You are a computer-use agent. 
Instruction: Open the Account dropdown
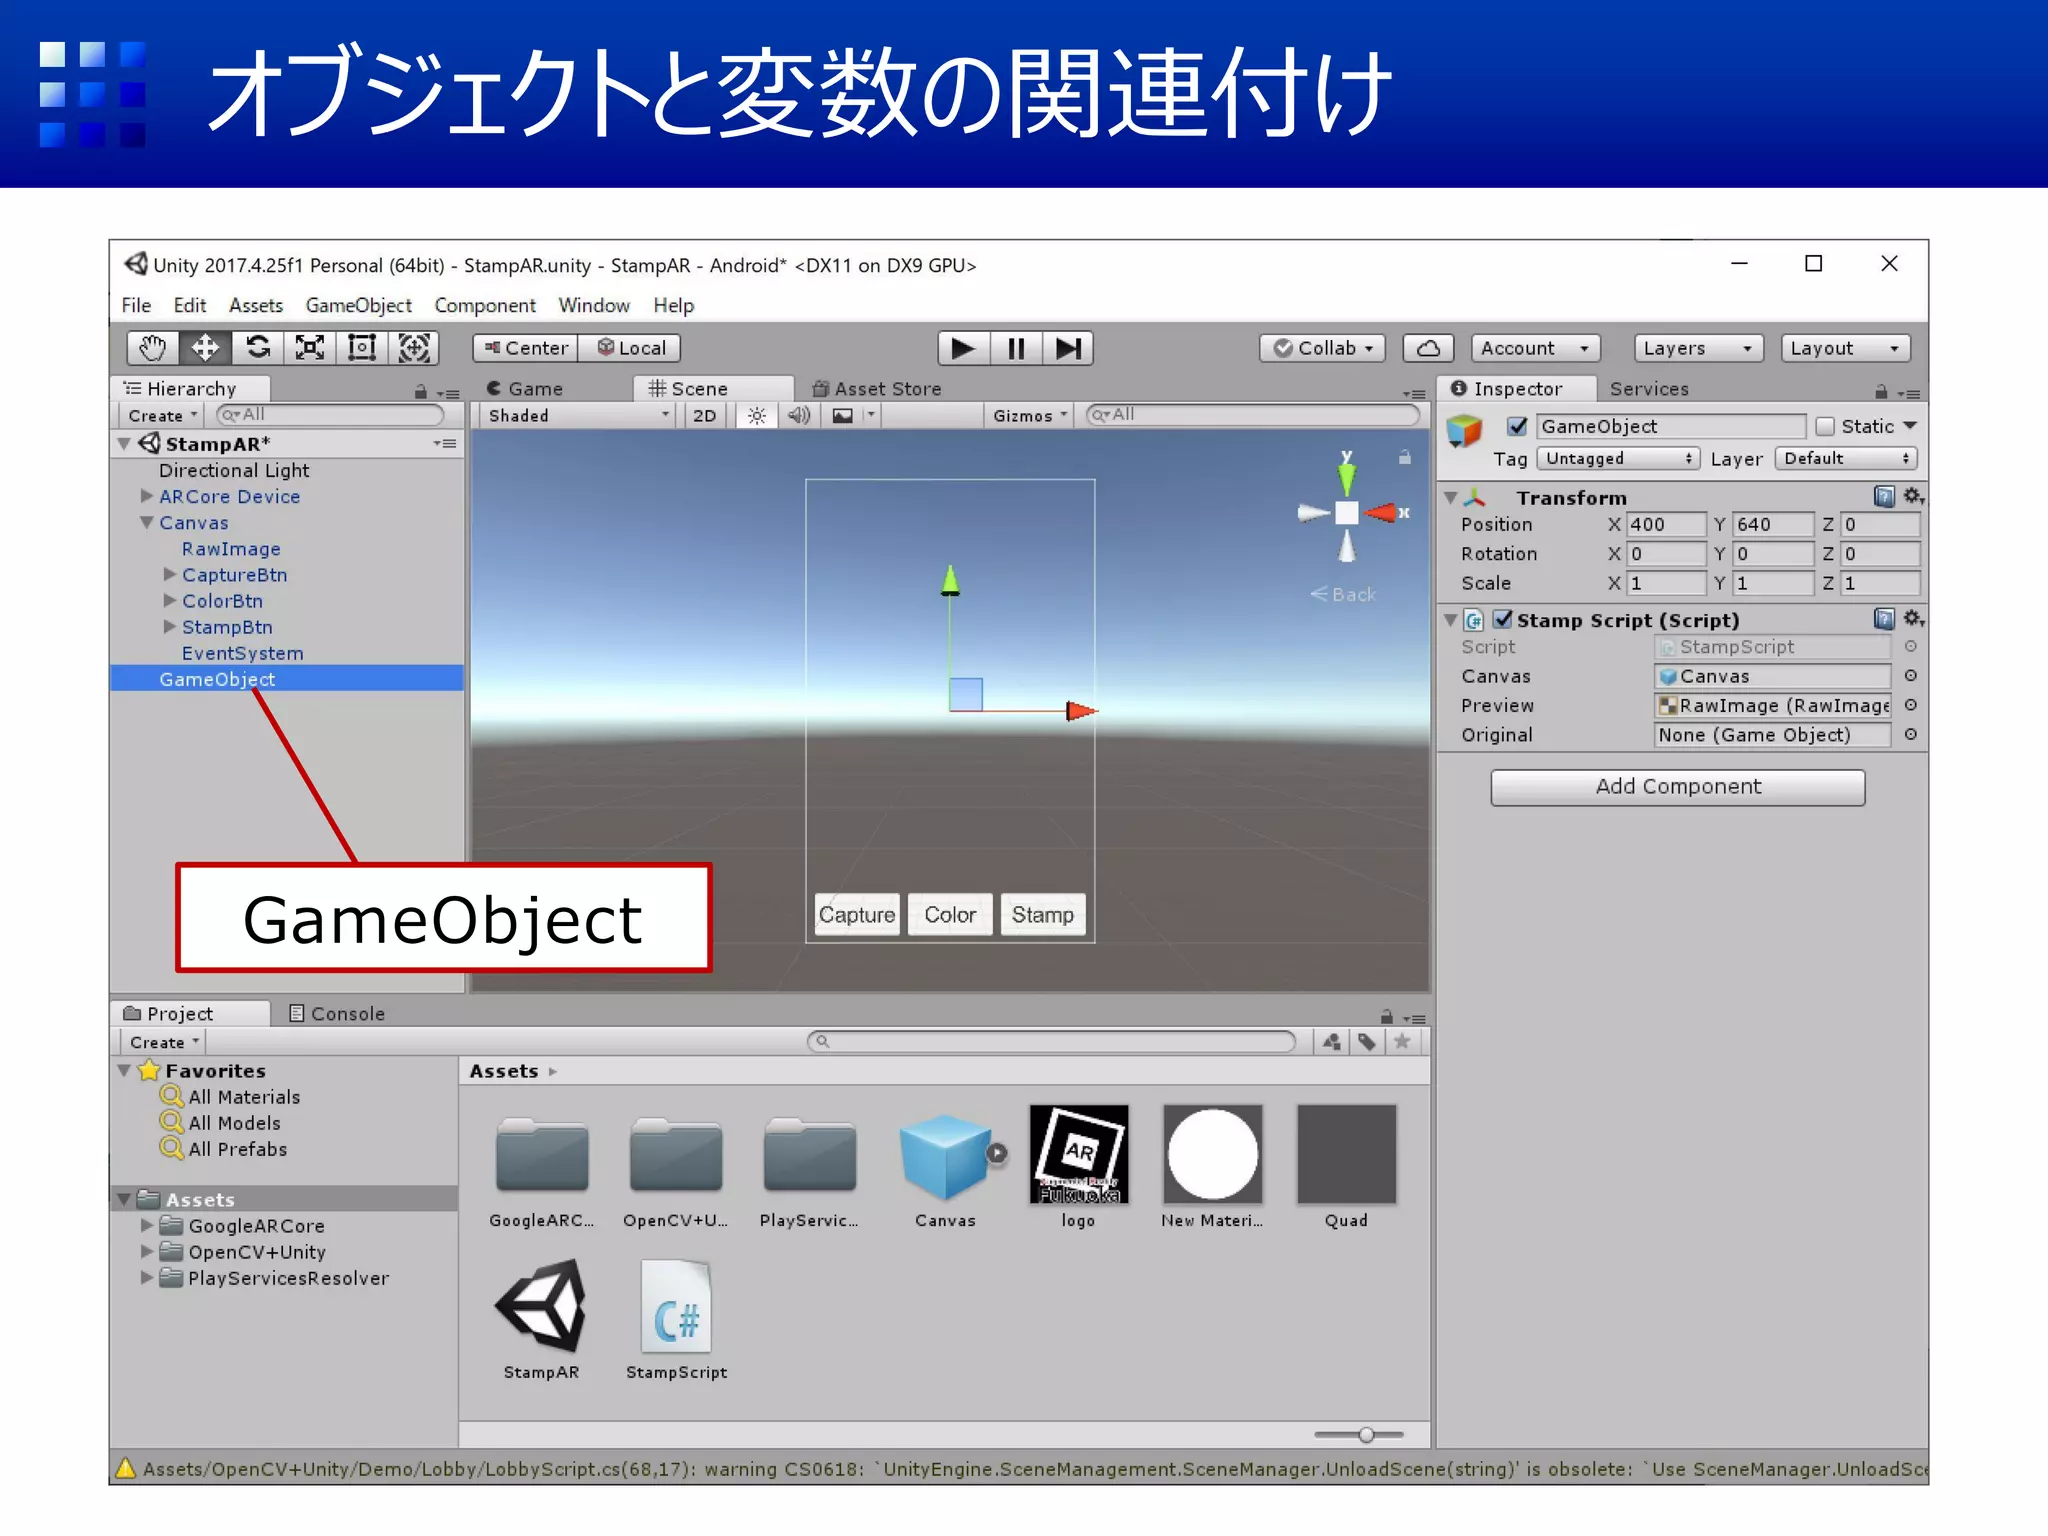(1535, 348)
